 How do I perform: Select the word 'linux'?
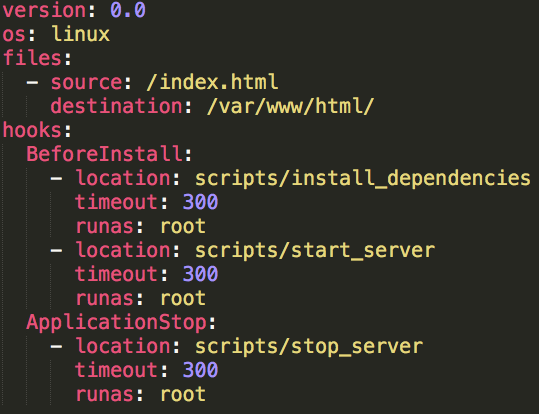coord(81,34)
